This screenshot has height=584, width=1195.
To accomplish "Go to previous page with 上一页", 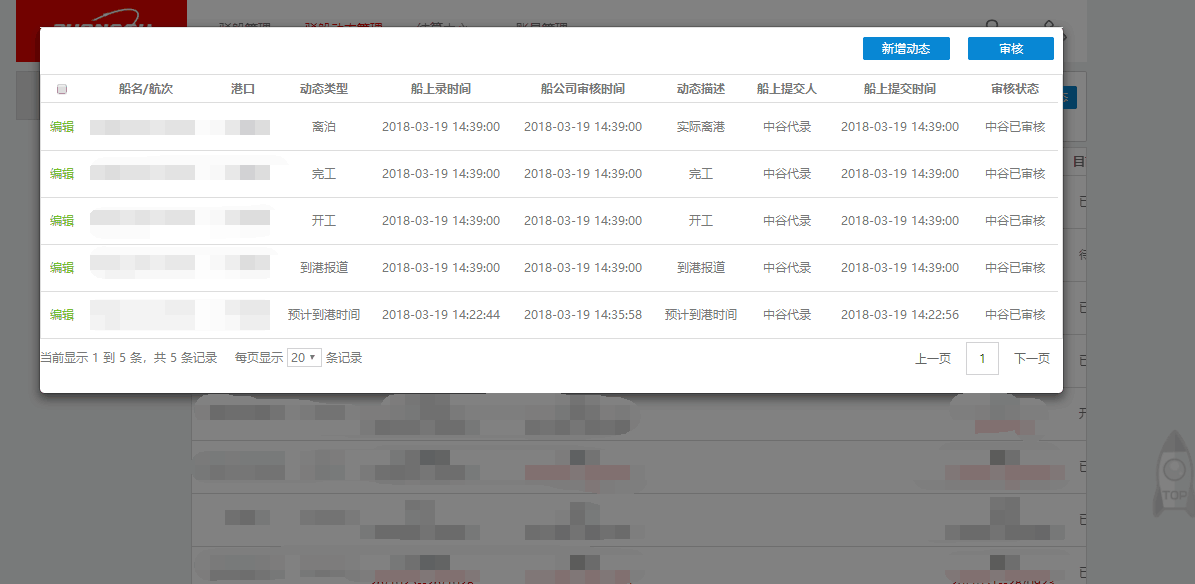I will click(x=933, y=358).
